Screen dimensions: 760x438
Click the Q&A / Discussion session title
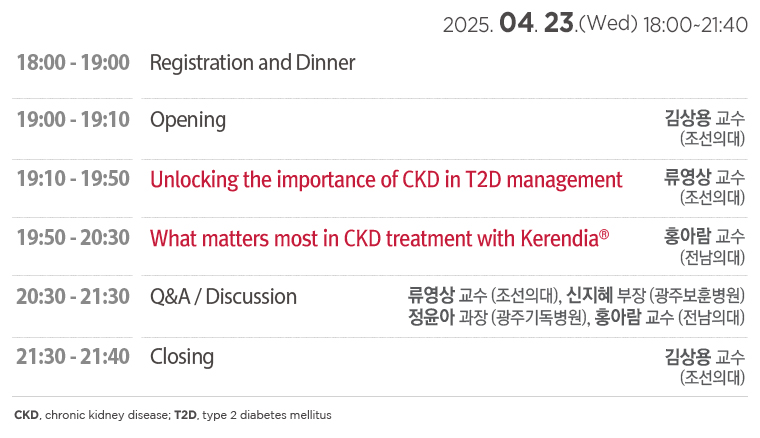(223, 297)
